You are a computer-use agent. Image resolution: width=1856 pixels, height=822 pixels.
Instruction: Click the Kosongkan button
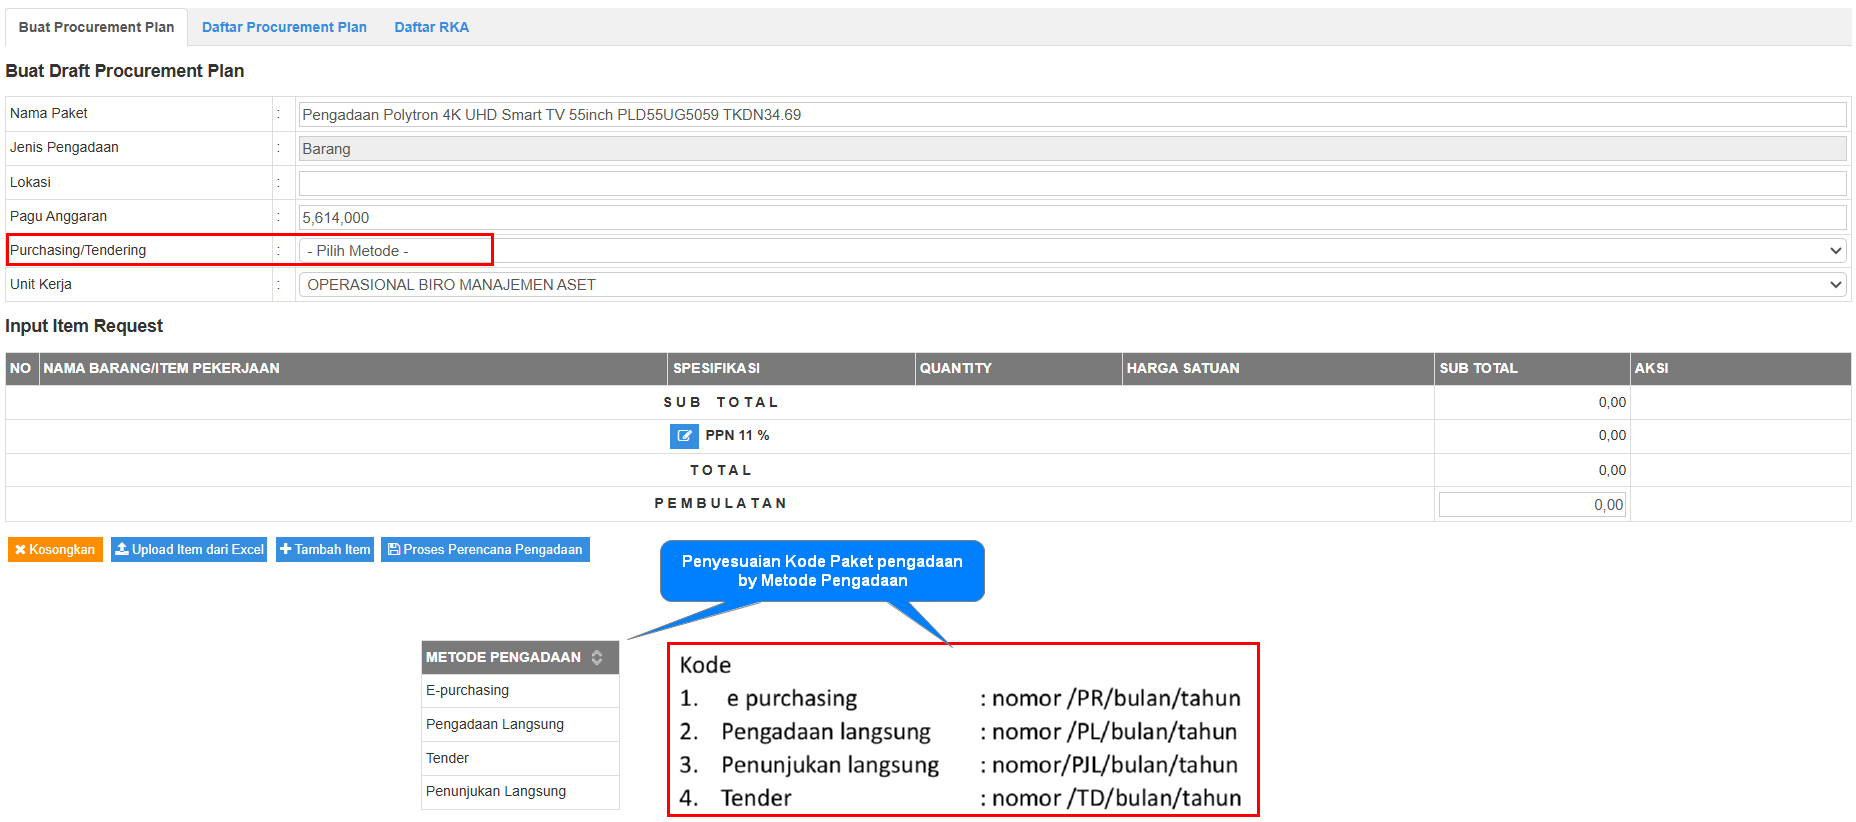[55, 550]
